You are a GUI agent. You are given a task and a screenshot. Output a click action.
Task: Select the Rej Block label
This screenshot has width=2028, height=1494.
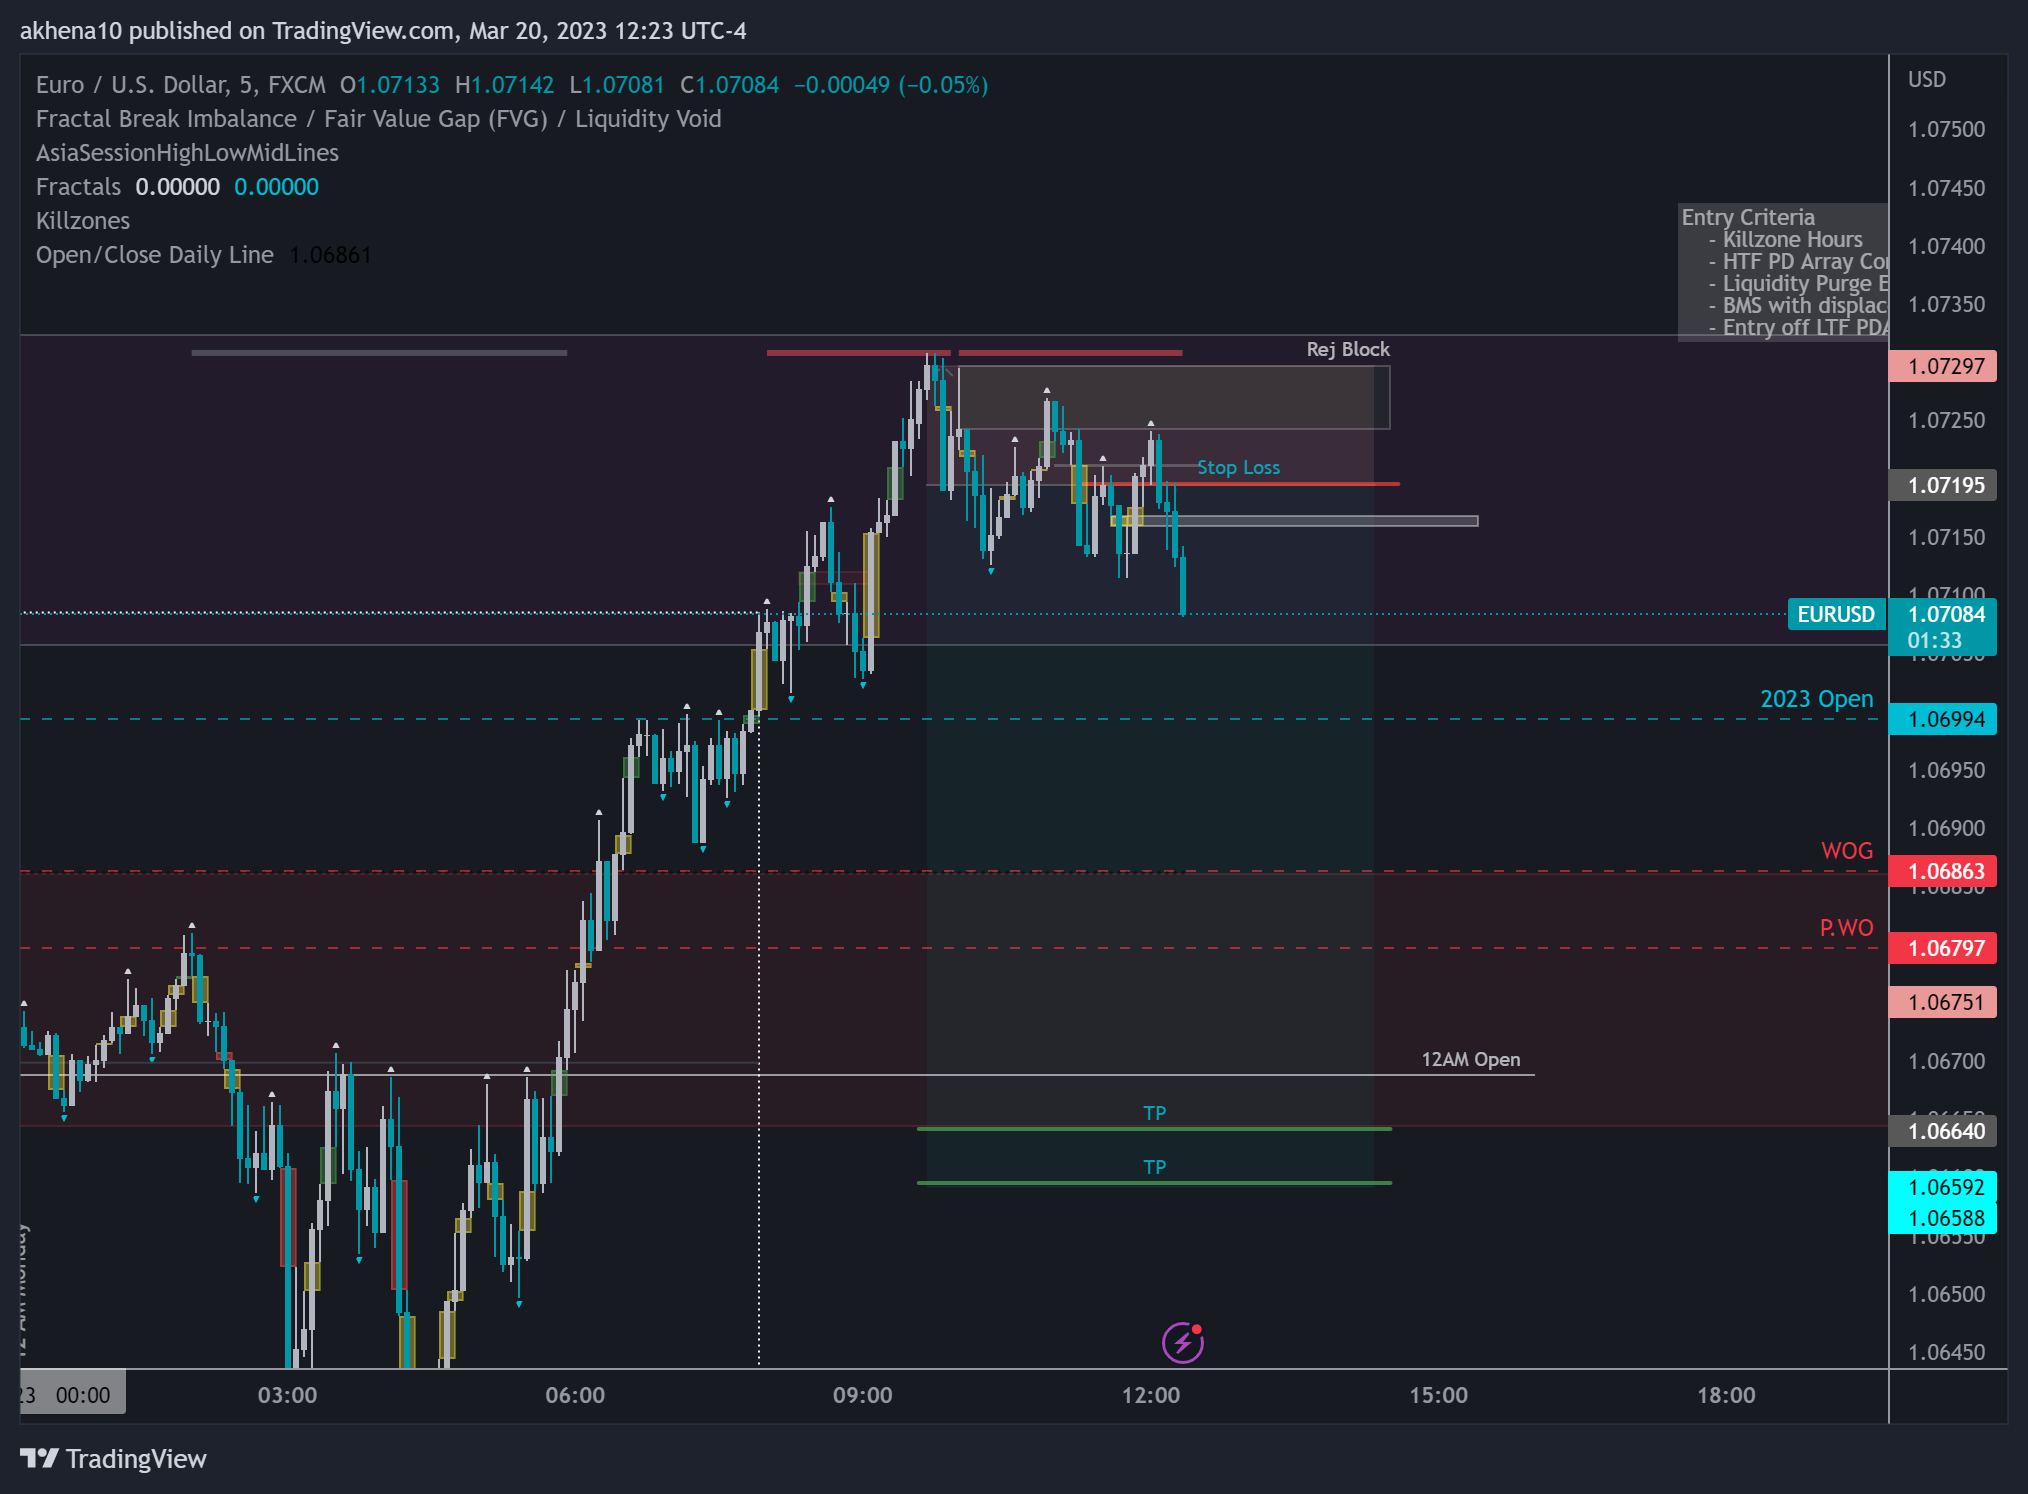click(x=1348, y=349)
